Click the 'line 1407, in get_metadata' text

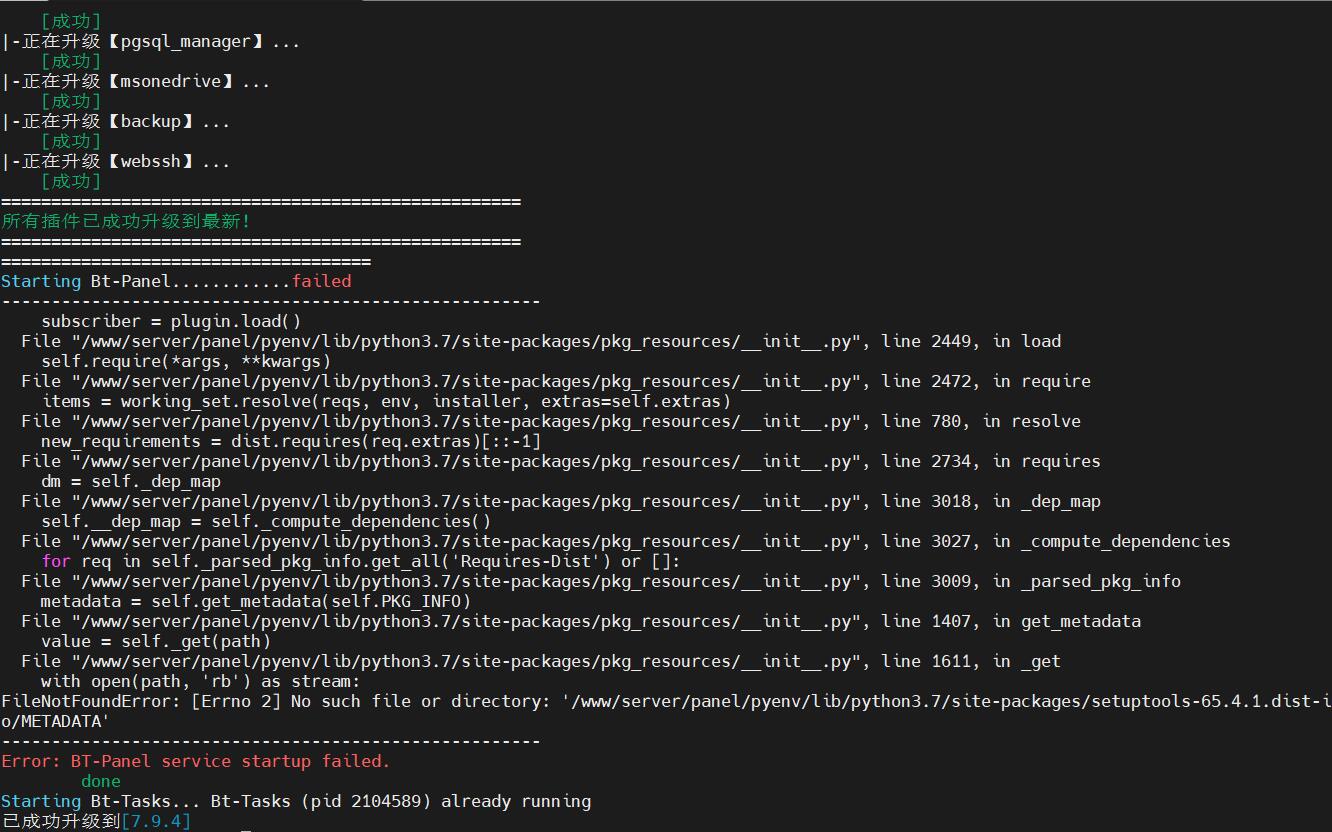pyautogui.click(x=1011, y=621)
